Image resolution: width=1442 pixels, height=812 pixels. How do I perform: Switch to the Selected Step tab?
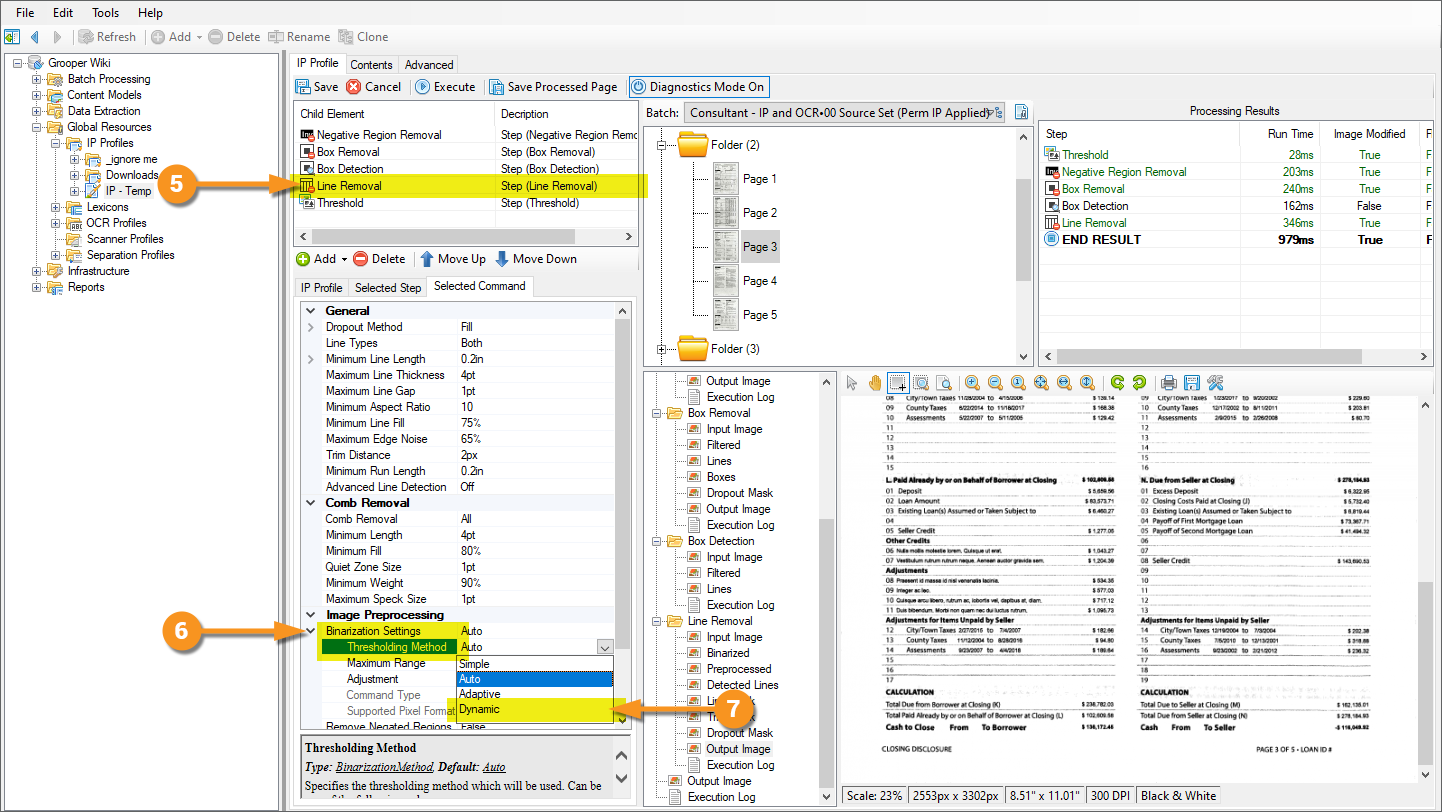coord(388,287)
